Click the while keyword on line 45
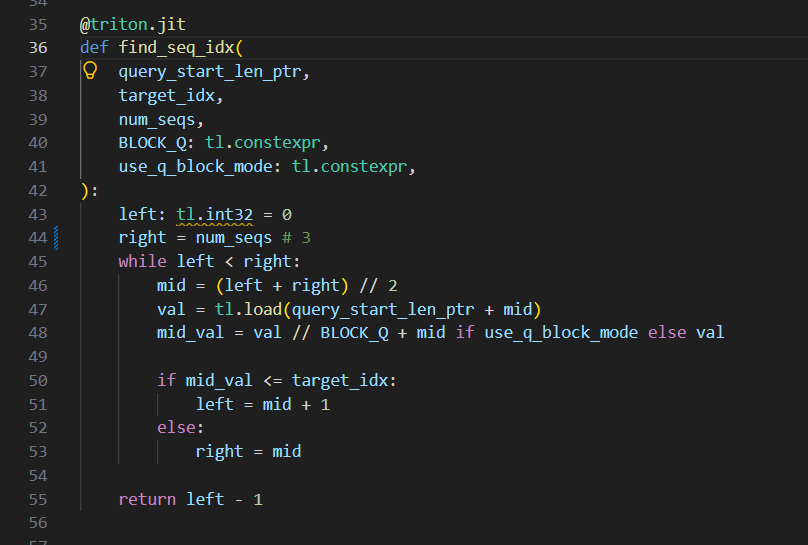The height and width of the screenshot is (545, 808). [x=143, y=262]
